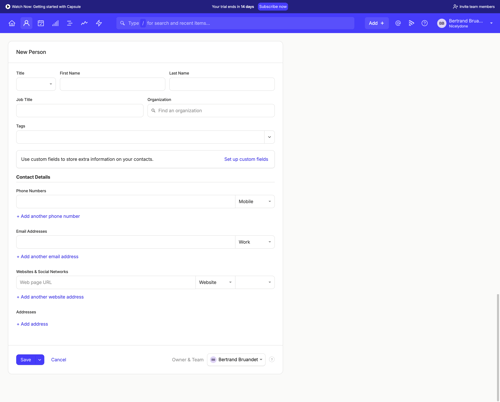Click the Bertrand Brua... account name
Screen dimensions: 500x402
tap(466, 21)
